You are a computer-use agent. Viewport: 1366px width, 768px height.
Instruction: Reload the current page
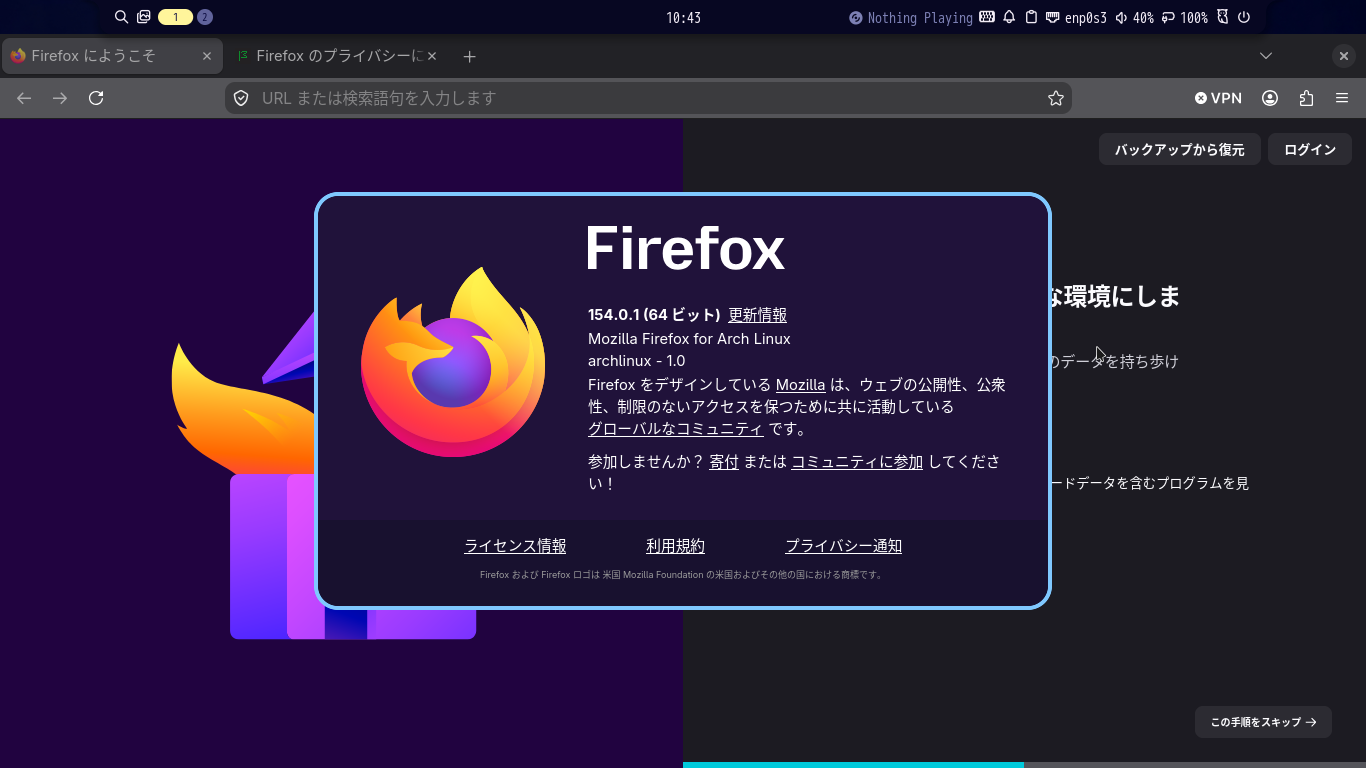(96, 98)
